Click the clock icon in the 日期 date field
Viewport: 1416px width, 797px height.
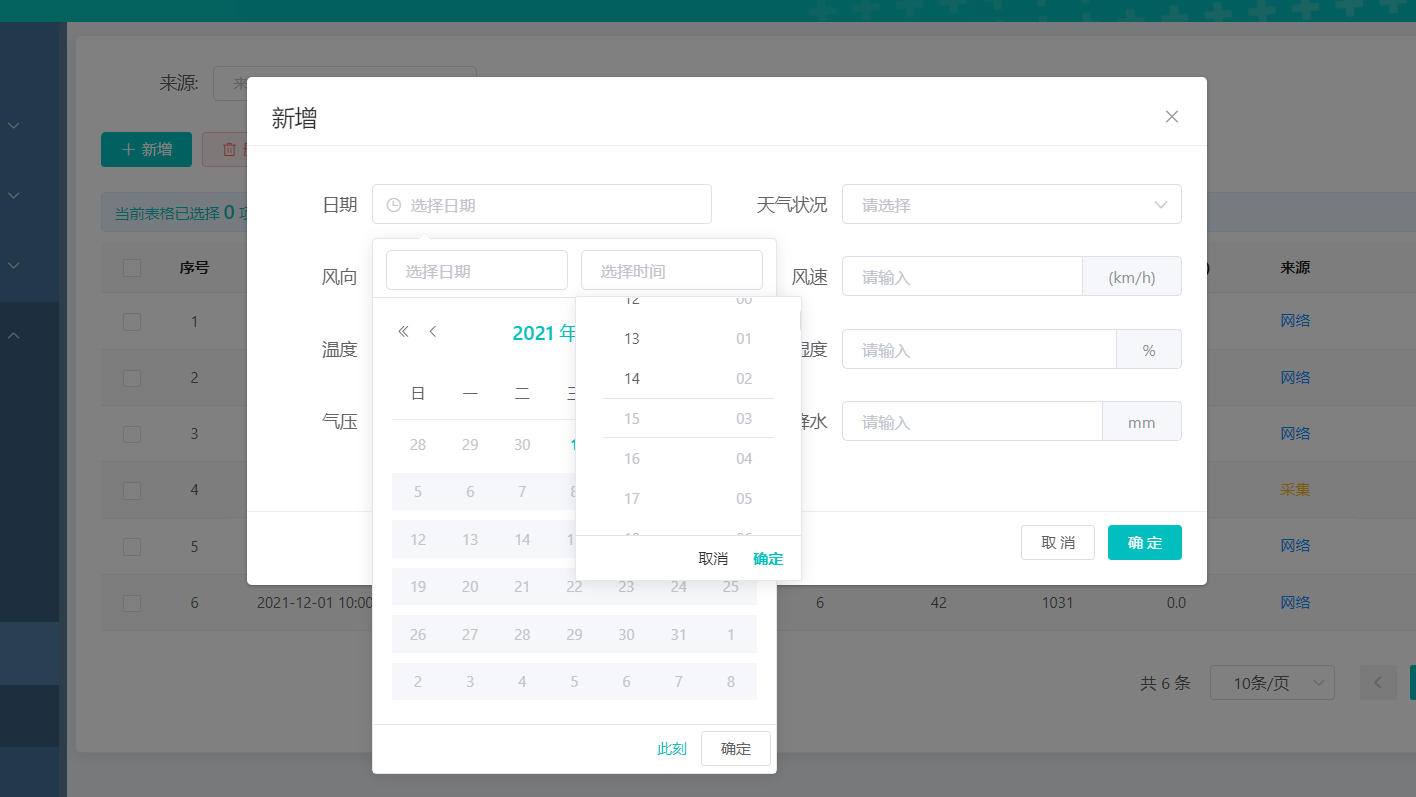(x=392, y=204)
